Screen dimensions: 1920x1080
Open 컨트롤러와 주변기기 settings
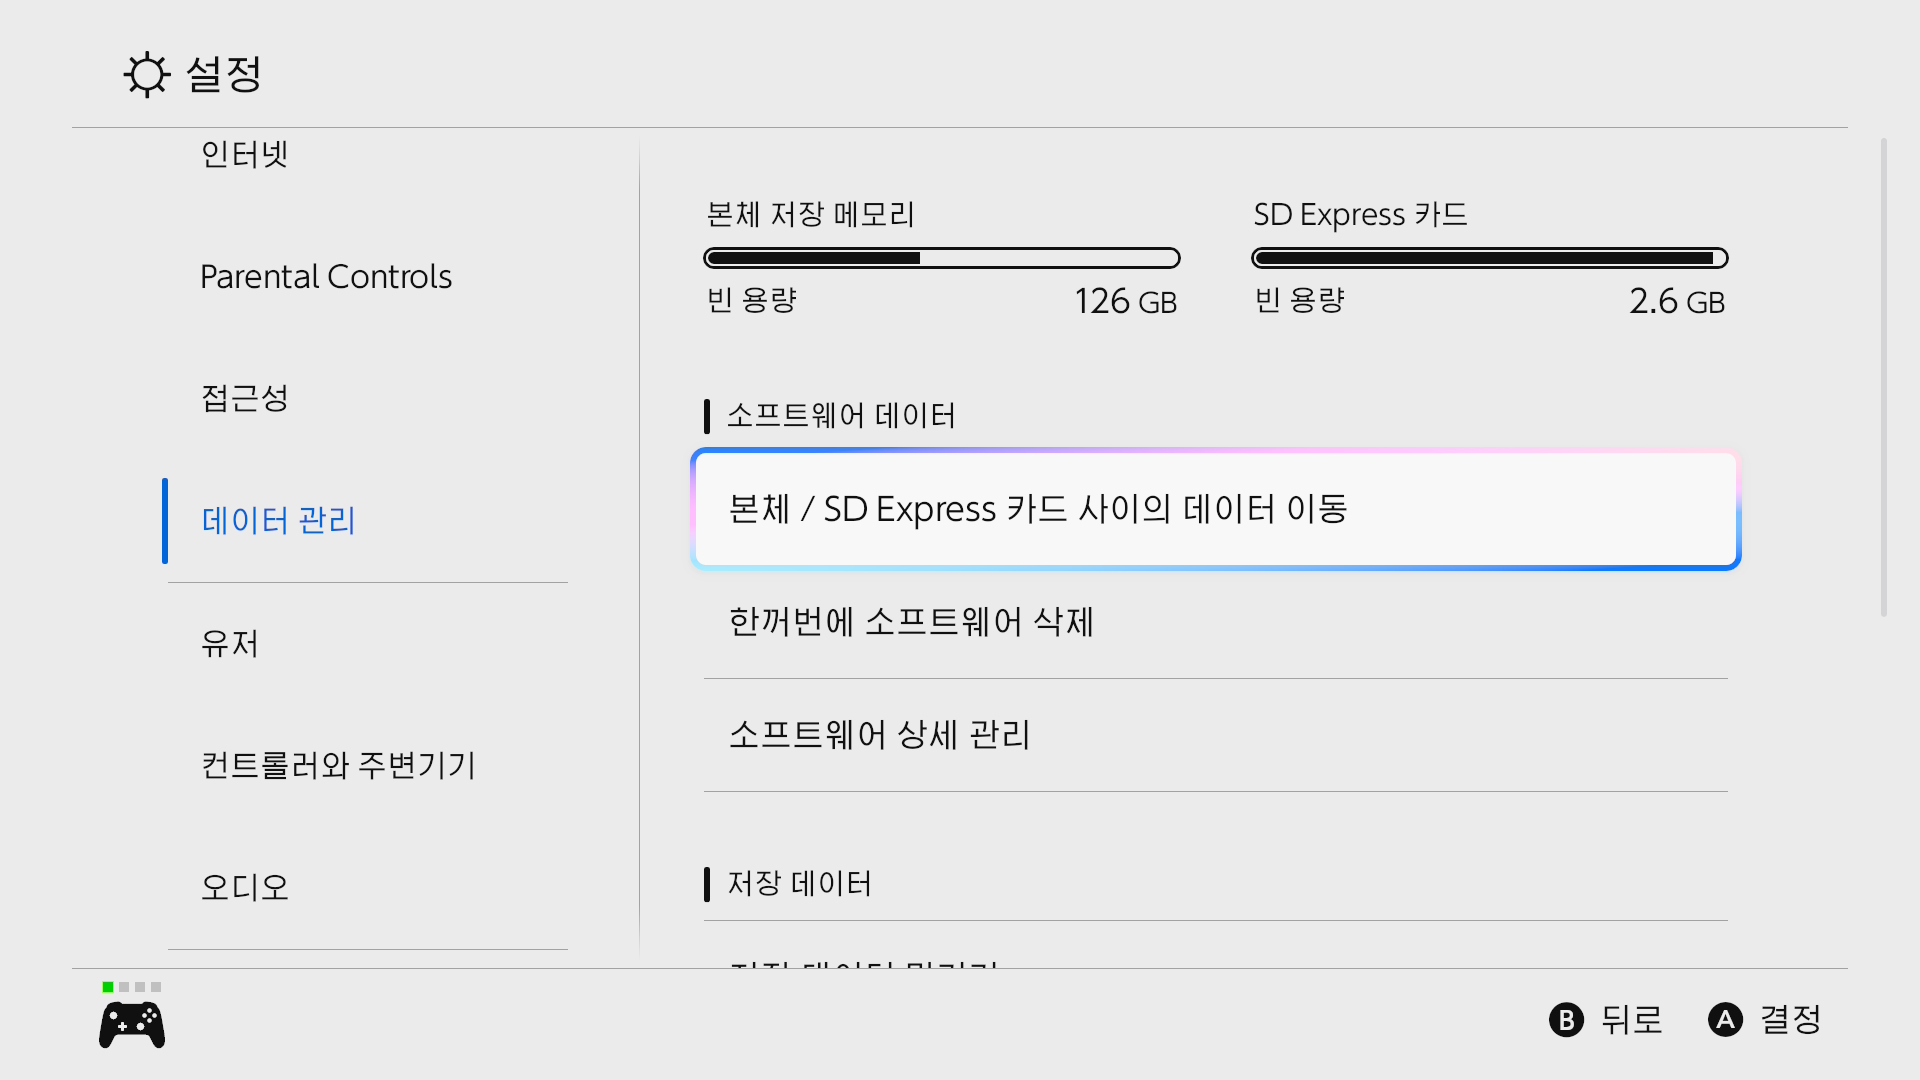pyautogui.click(x=338, y=765)
